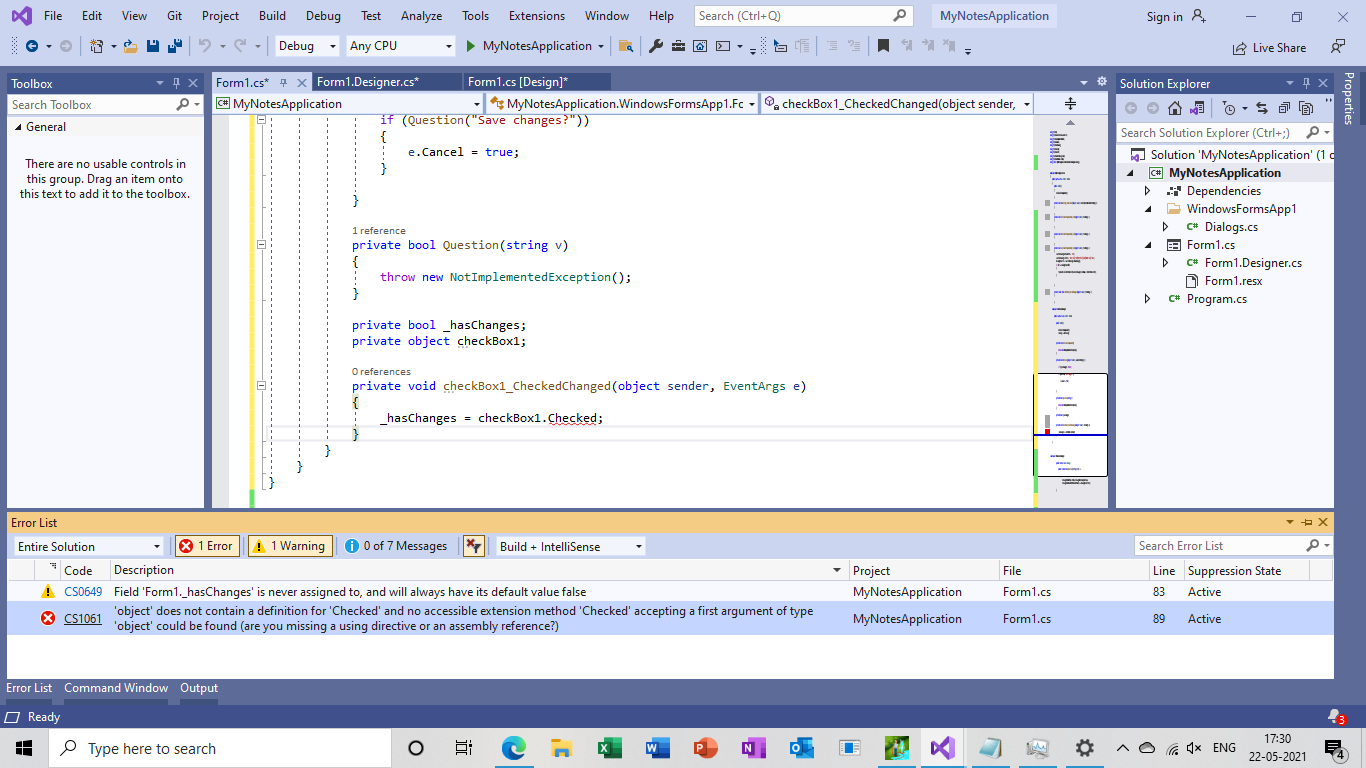The height and width of the screenshot is (768, 1366).
Task: Open the File menu
Action: pos(53,16)
